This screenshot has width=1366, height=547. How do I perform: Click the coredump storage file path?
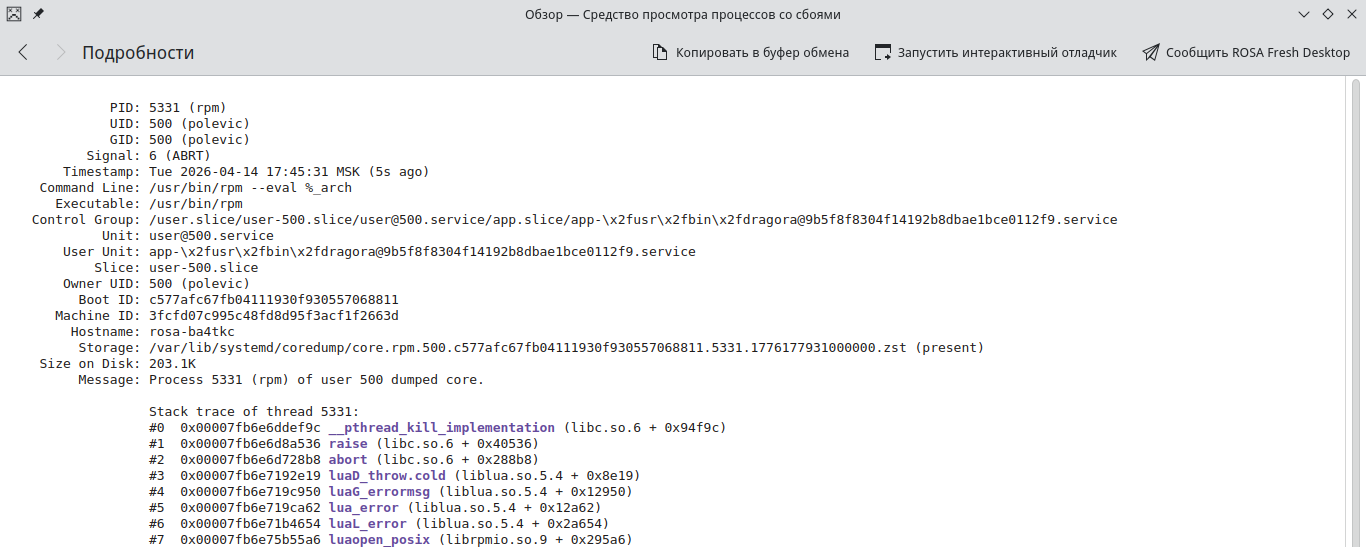point(527,347)
